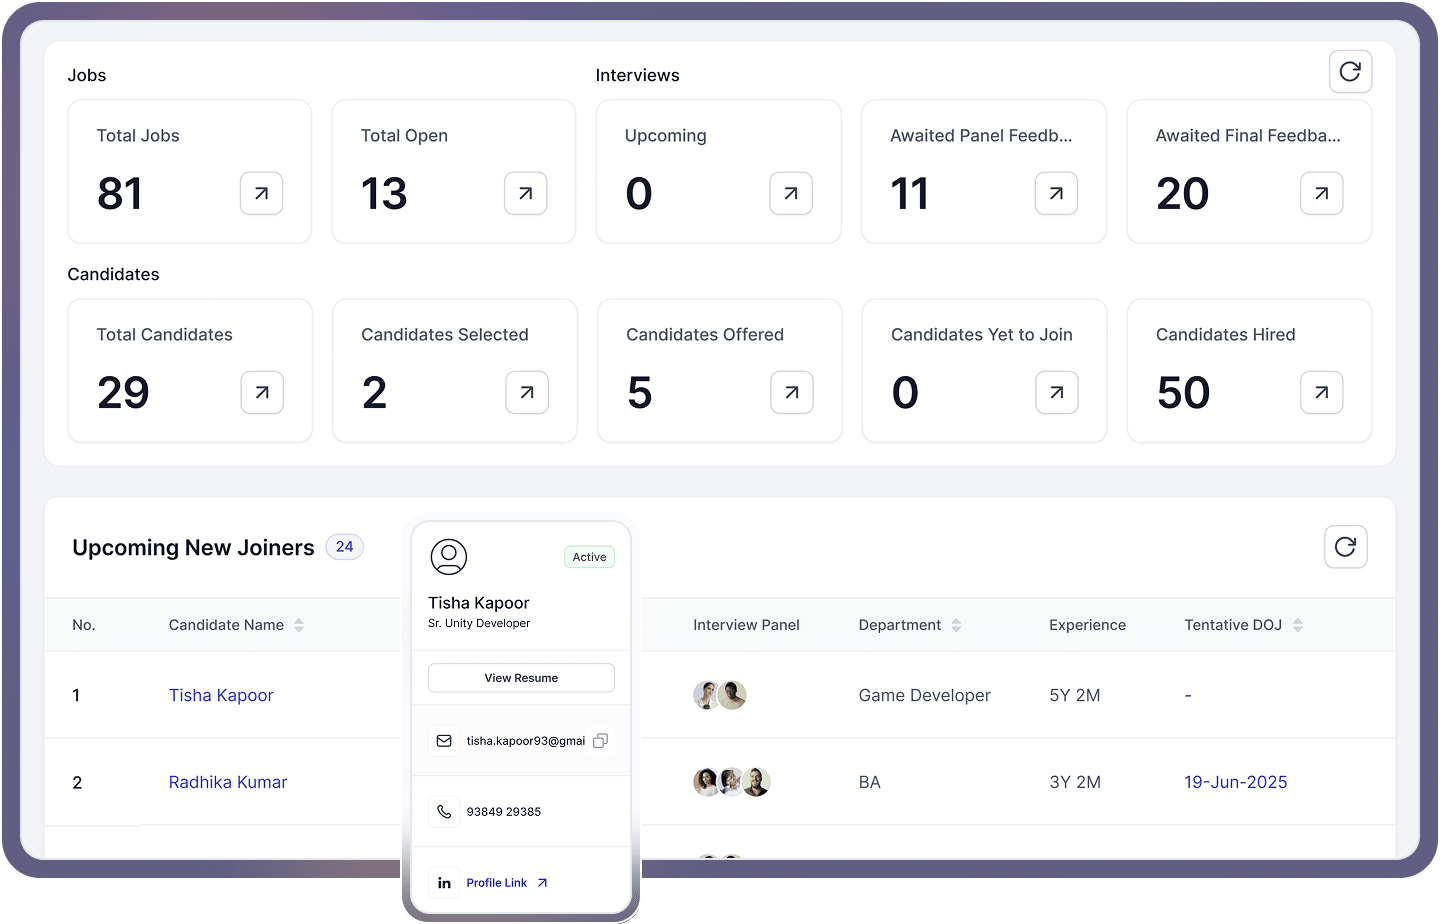
Task: Click Radhika Kumar's interview panel avatars
Action: [x=731, y=782]
